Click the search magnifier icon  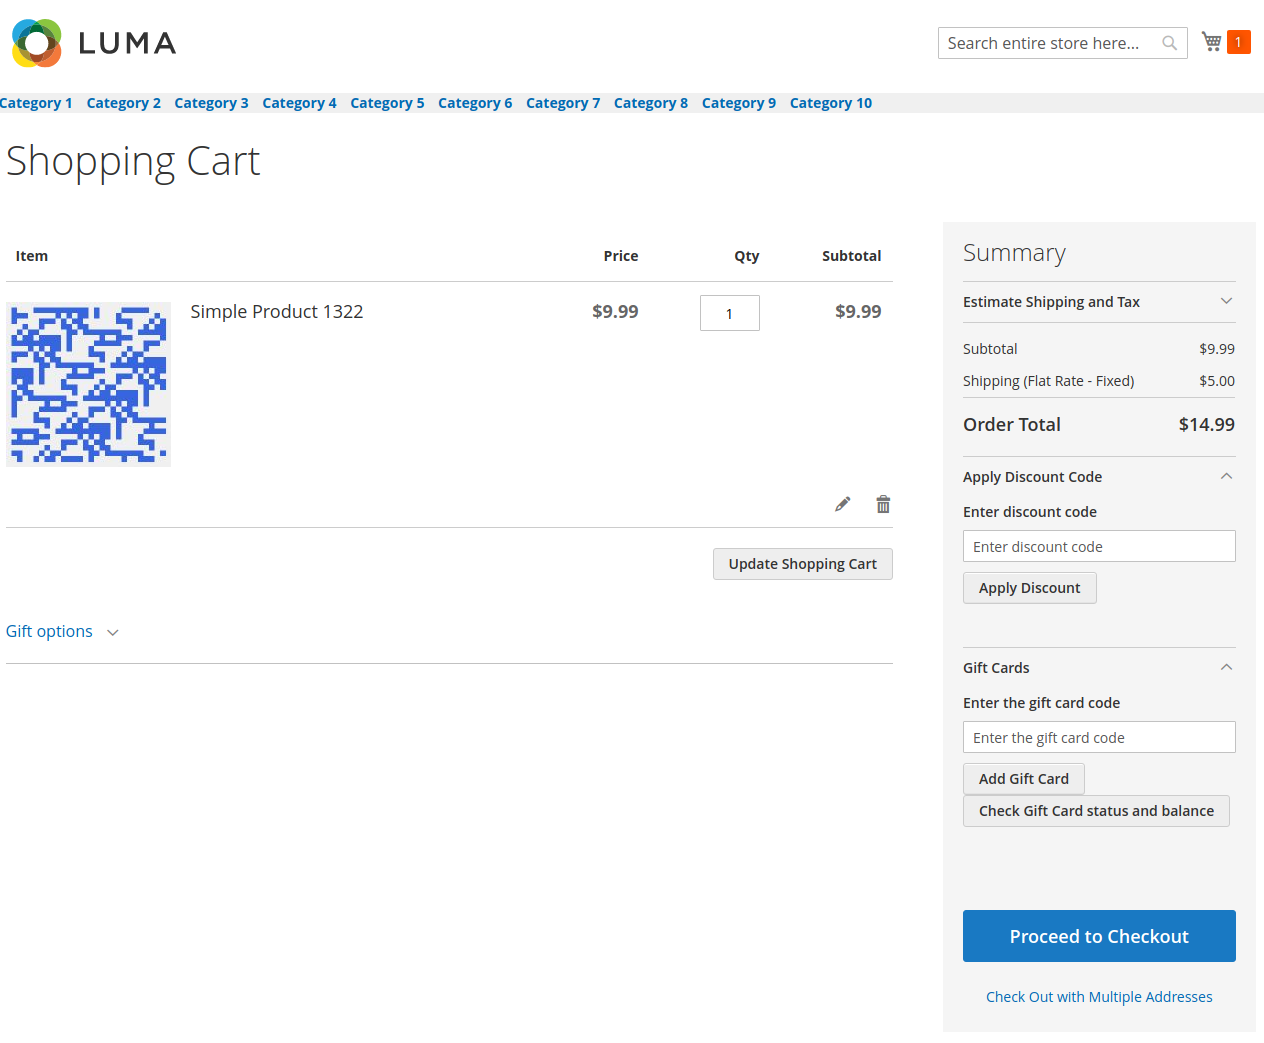coord(1169,43)
